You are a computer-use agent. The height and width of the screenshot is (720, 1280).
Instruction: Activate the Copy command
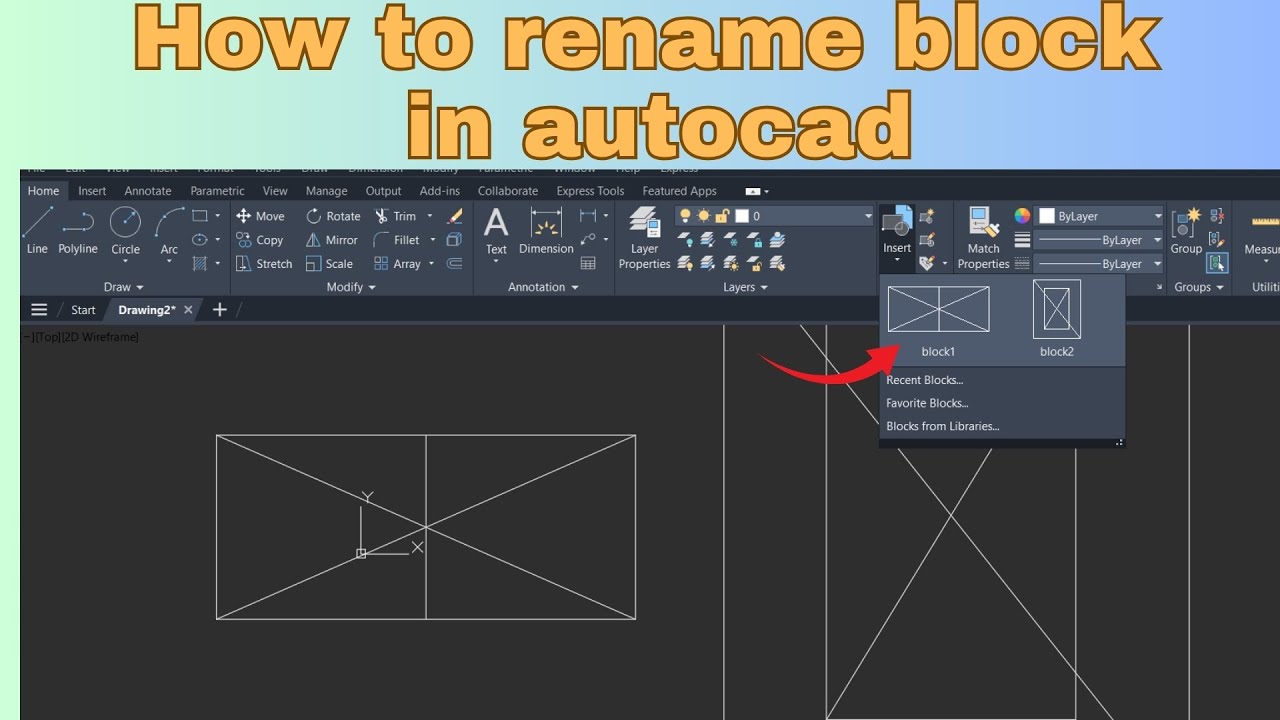pyautogui.click(x=260, y=240)
